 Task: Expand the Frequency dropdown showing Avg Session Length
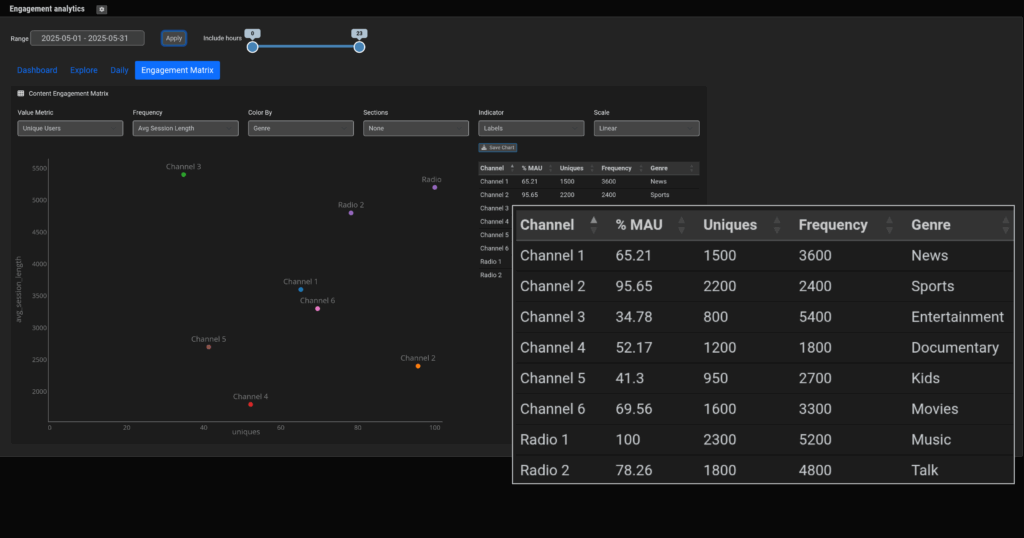[x=186, y=128]
